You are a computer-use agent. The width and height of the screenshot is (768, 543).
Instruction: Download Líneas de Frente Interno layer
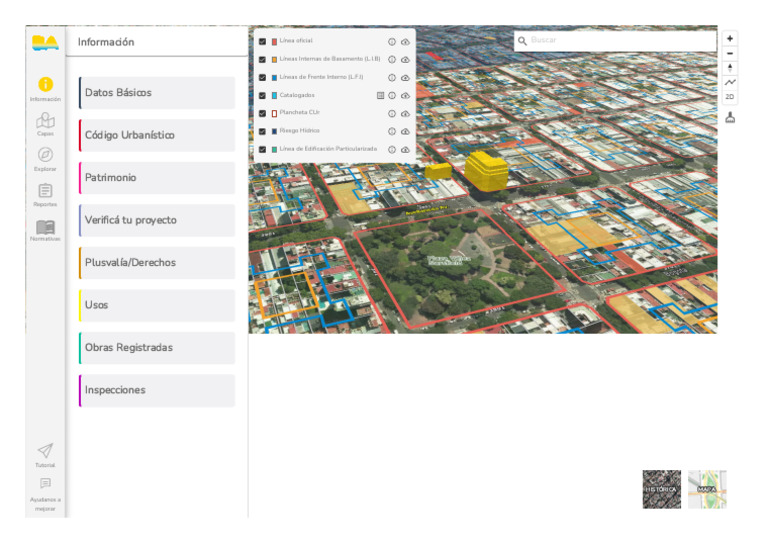pos(405,77)
